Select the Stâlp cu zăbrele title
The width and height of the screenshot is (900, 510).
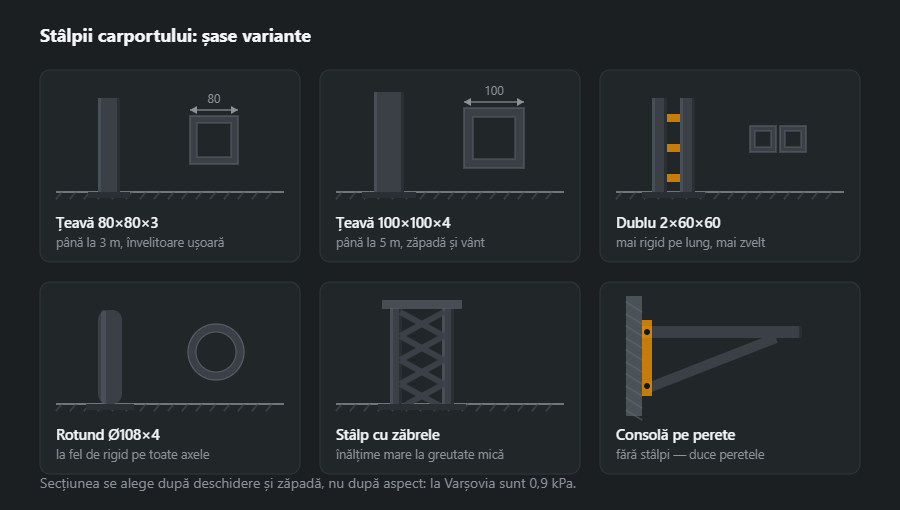[388, 435]
